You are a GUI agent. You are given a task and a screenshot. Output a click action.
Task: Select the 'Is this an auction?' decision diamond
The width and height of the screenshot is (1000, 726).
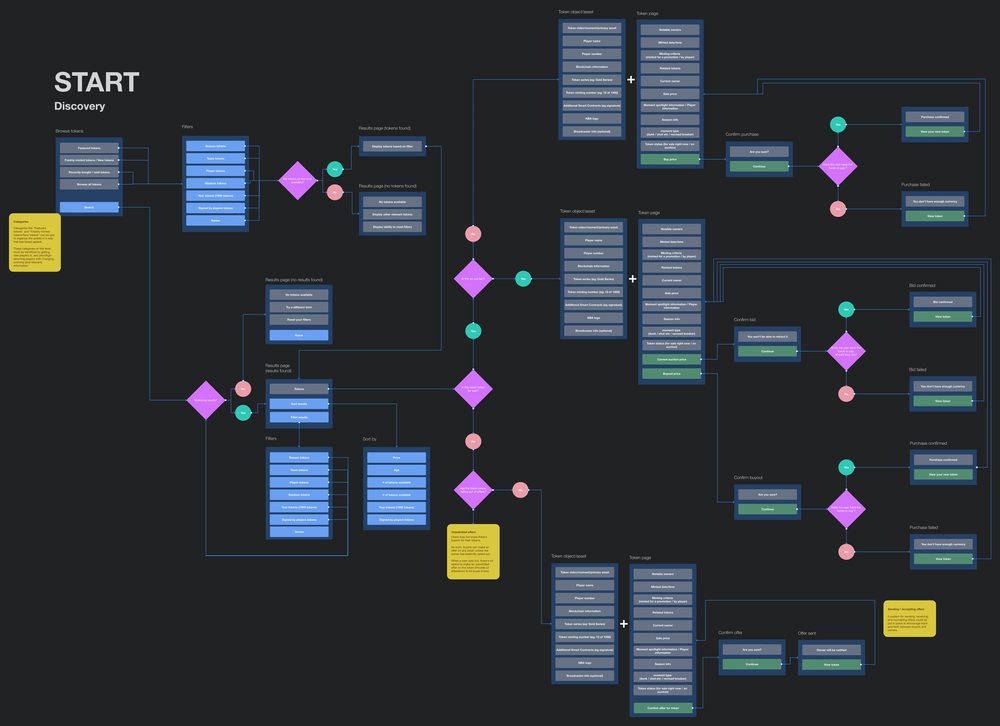(x=473, y=279)
